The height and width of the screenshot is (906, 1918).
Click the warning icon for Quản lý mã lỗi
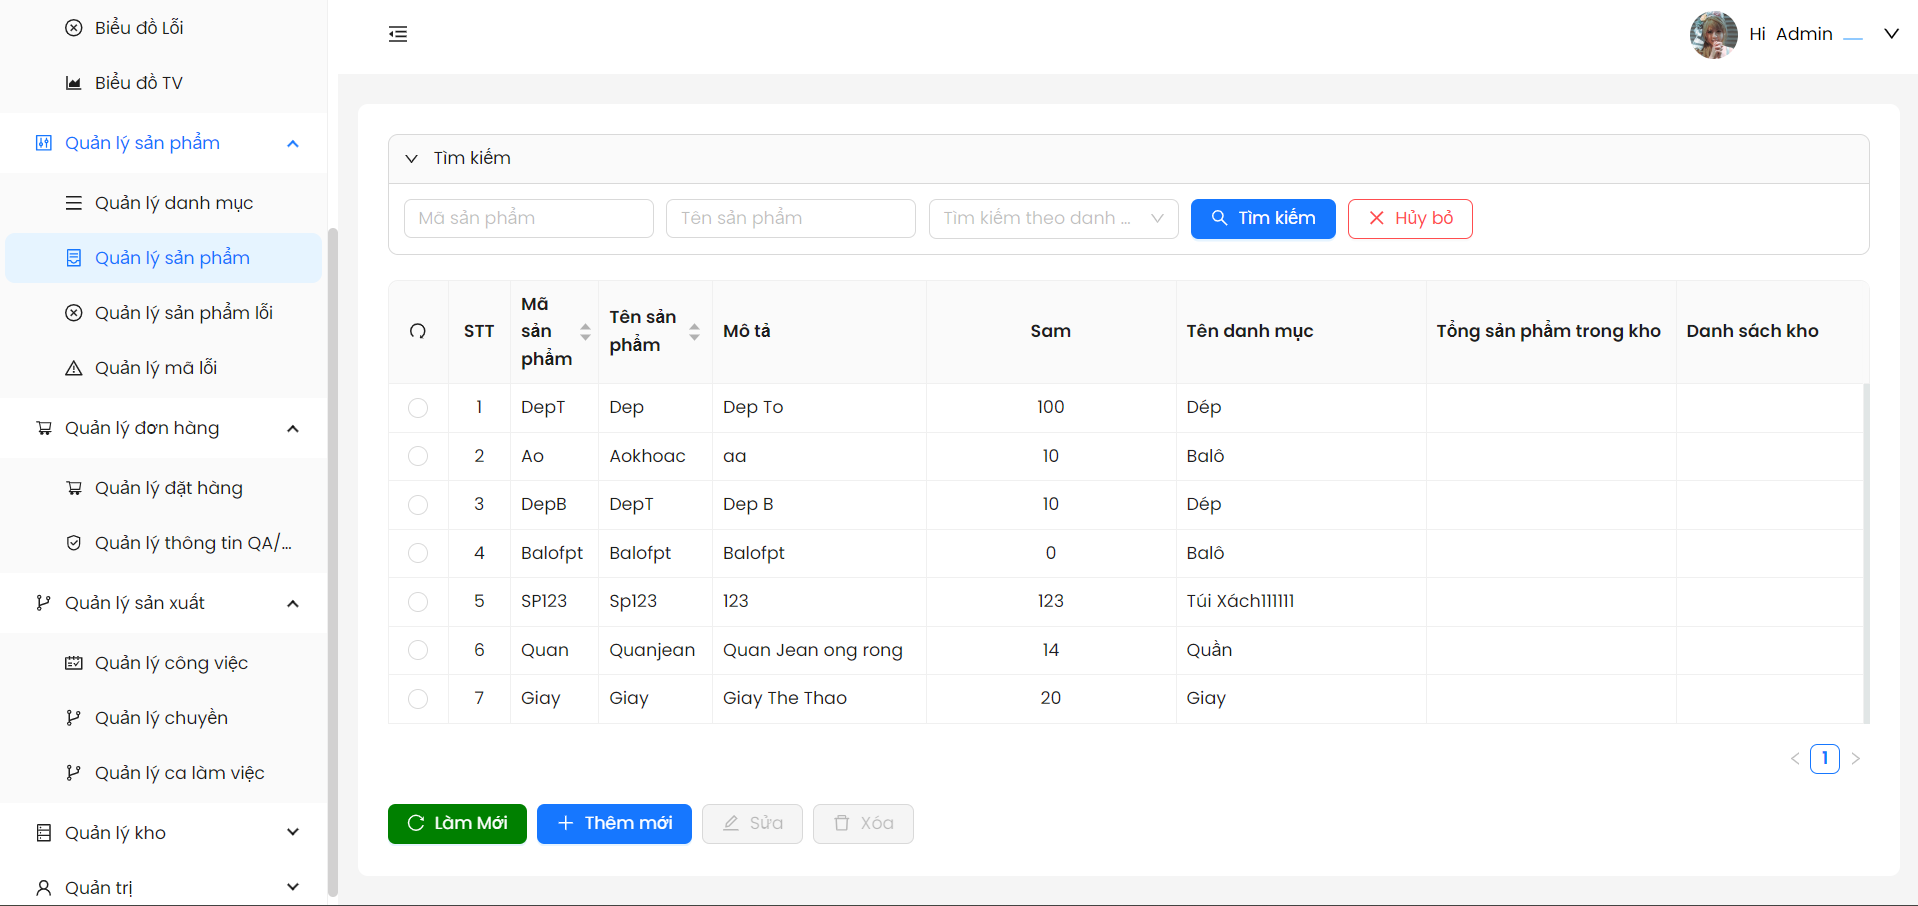(74, 368)
